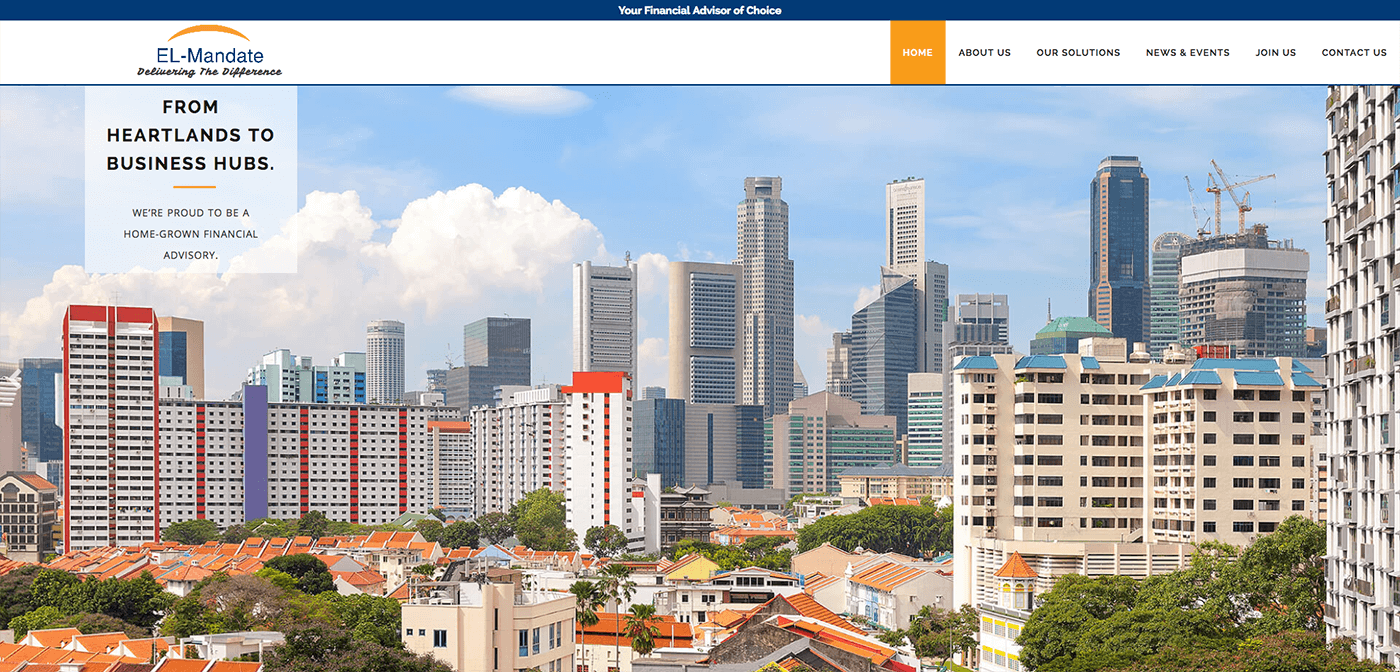The height and width of the screenshot is (672, 1400).
Task: Go to the About Us page
Action: 984,53
